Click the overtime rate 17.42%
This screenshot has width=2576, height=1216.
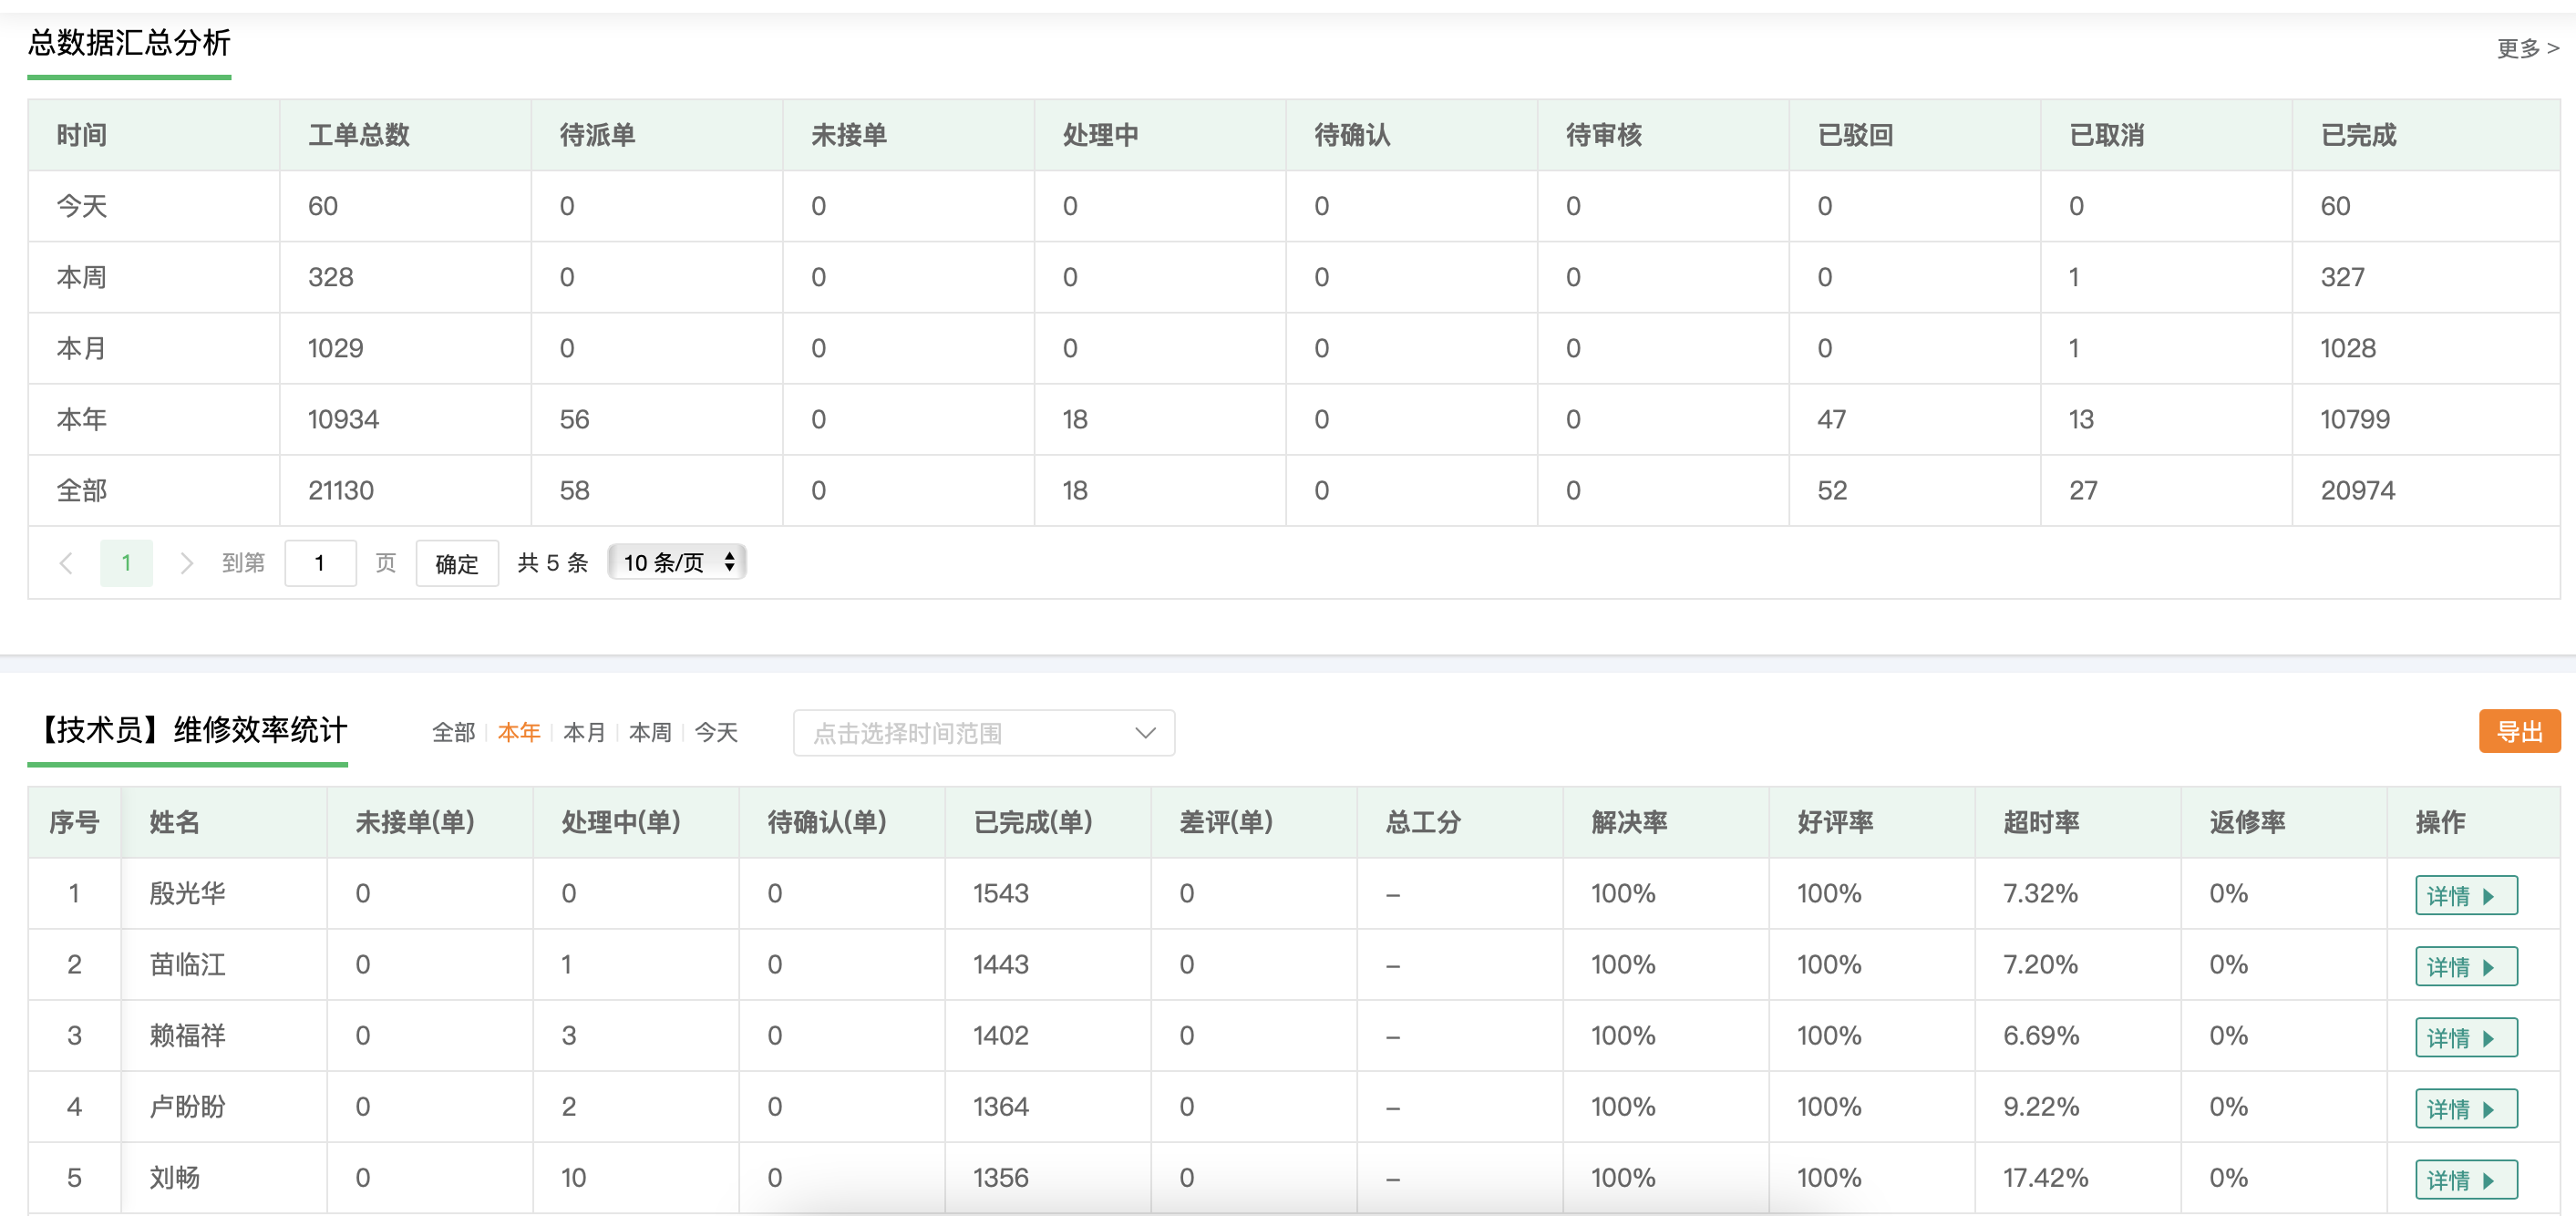[2046, 1177]
